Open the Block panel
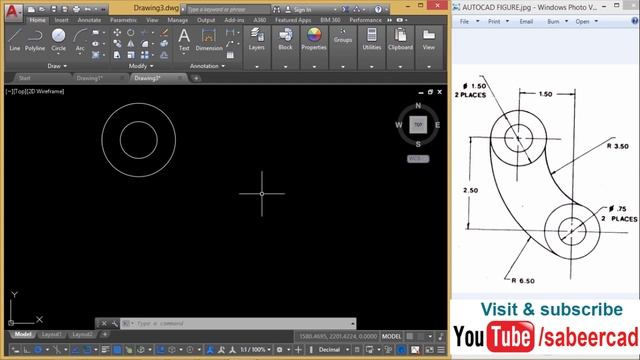640x360 pixels. pyautogui.click(x=285, y=40)
